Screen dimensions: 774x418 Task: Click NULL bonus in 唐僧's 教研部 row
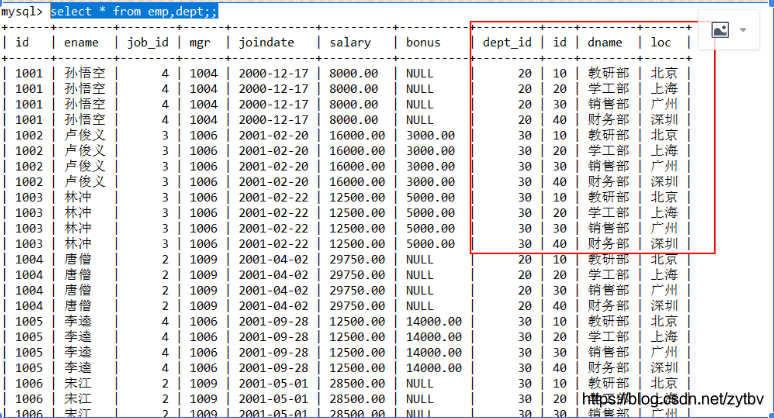point(420,259)
